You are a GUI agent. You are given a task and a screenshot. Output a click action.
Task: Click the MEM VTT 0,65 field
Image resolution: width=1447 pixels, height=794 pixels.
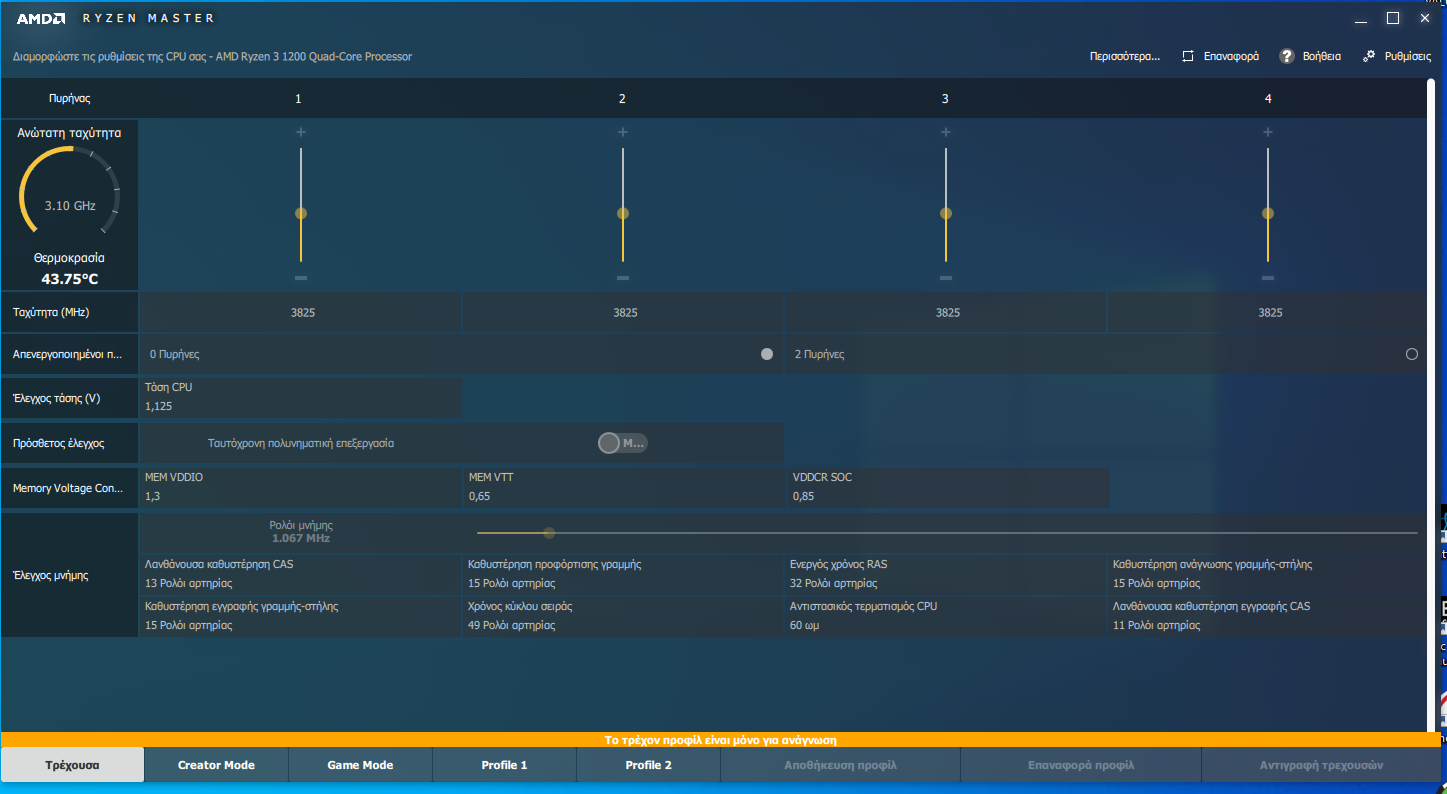pos(624,487)
